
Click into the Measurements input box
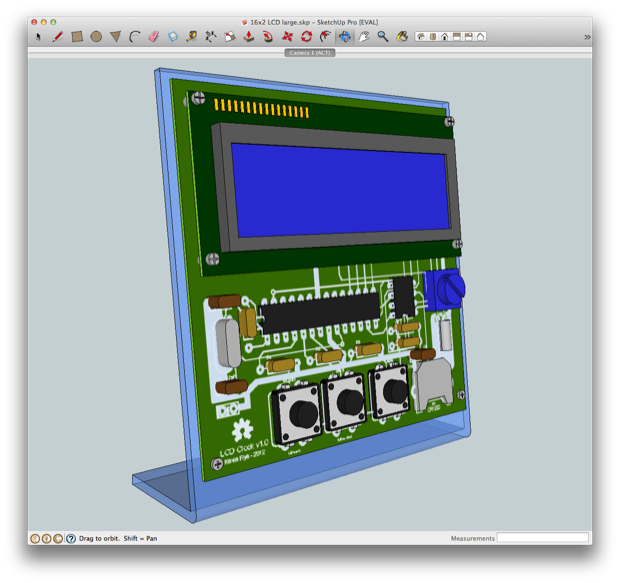[x=542, y=538]
